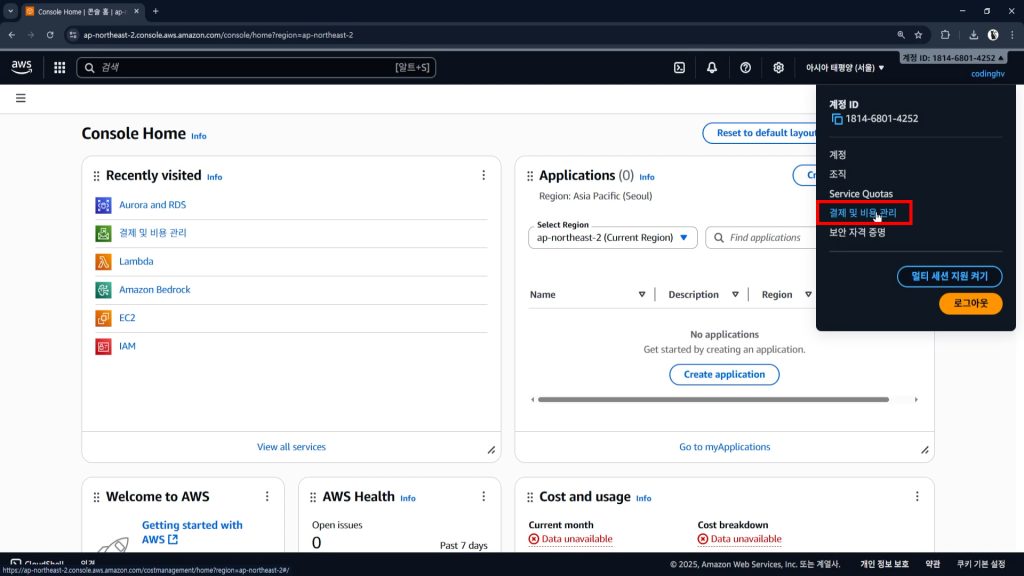Click the EC2 service icon
The image size is (1024, 576).
103,318
